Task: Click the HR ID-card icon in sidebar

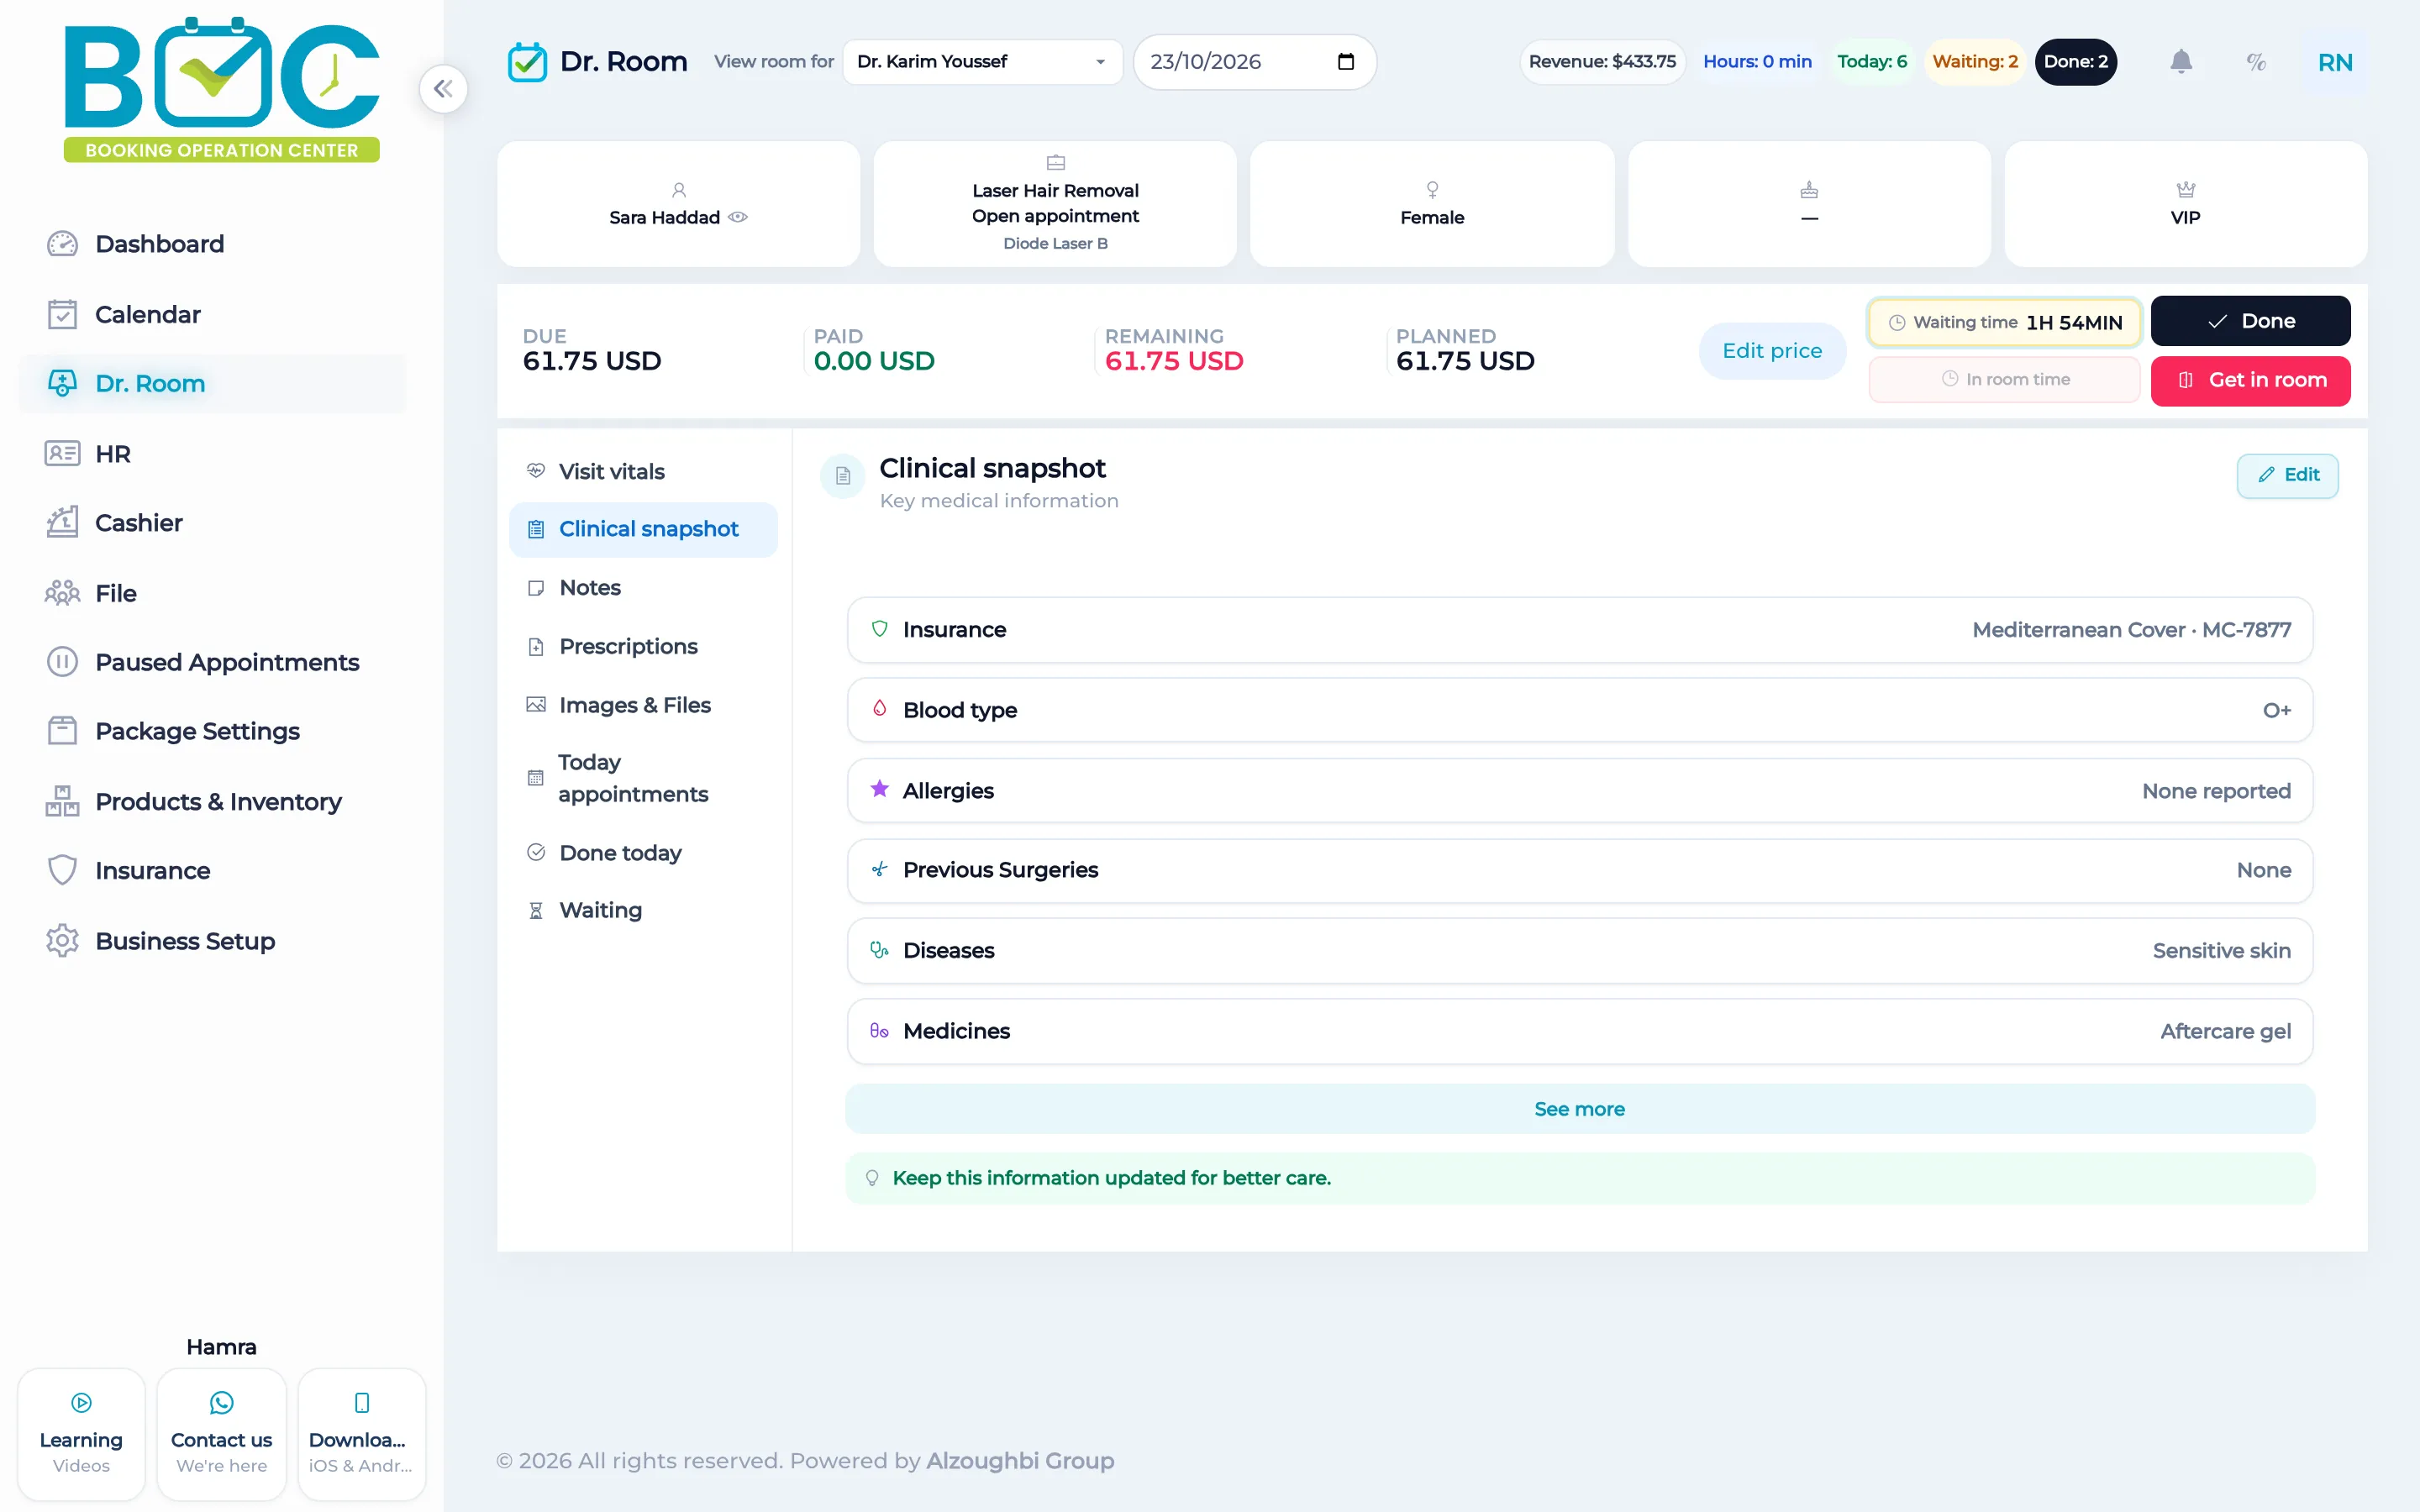Action: [x=62, y=453]
